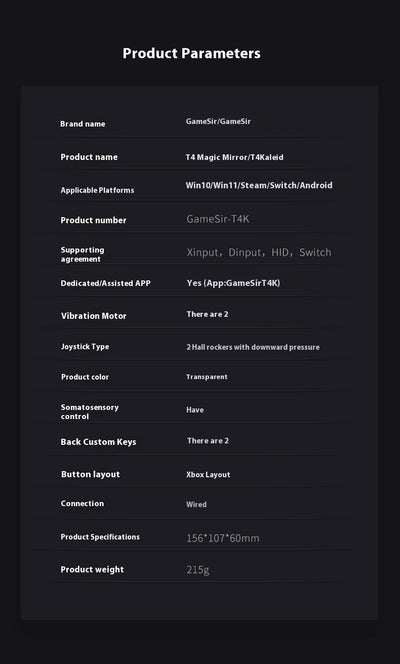Select the Joystick Type label
The image size is (400, 664).
click(x=85, y=347)
